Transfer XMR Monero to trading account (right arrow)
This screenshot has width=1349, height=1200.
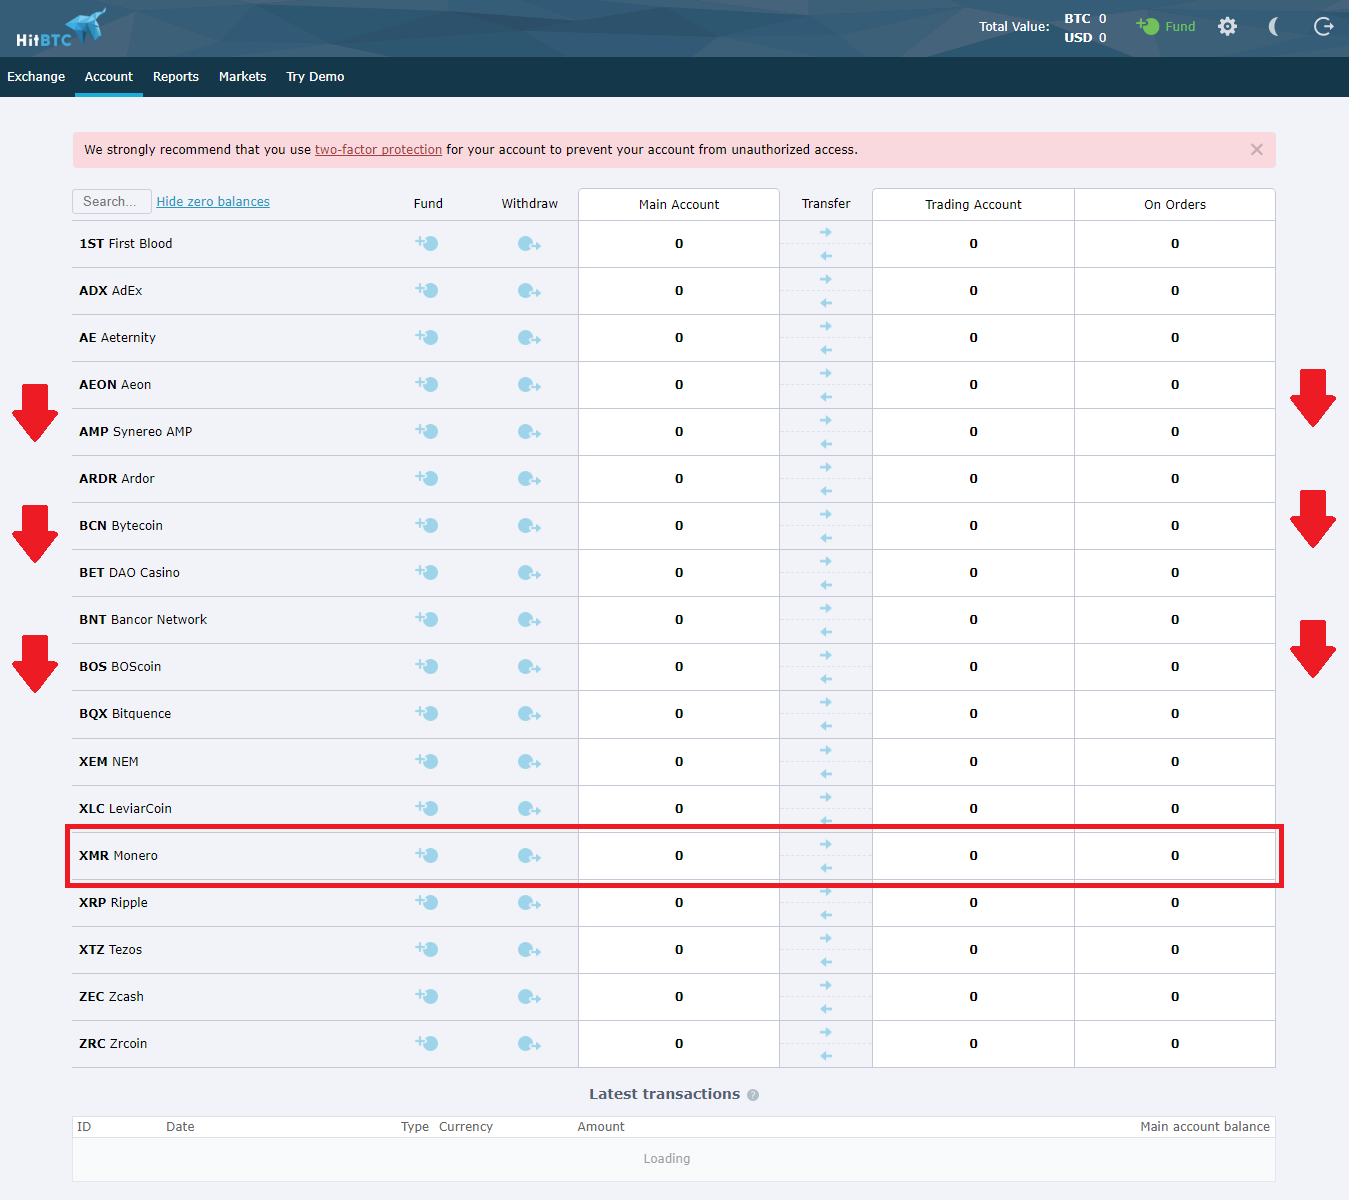[x=826, y=844]
